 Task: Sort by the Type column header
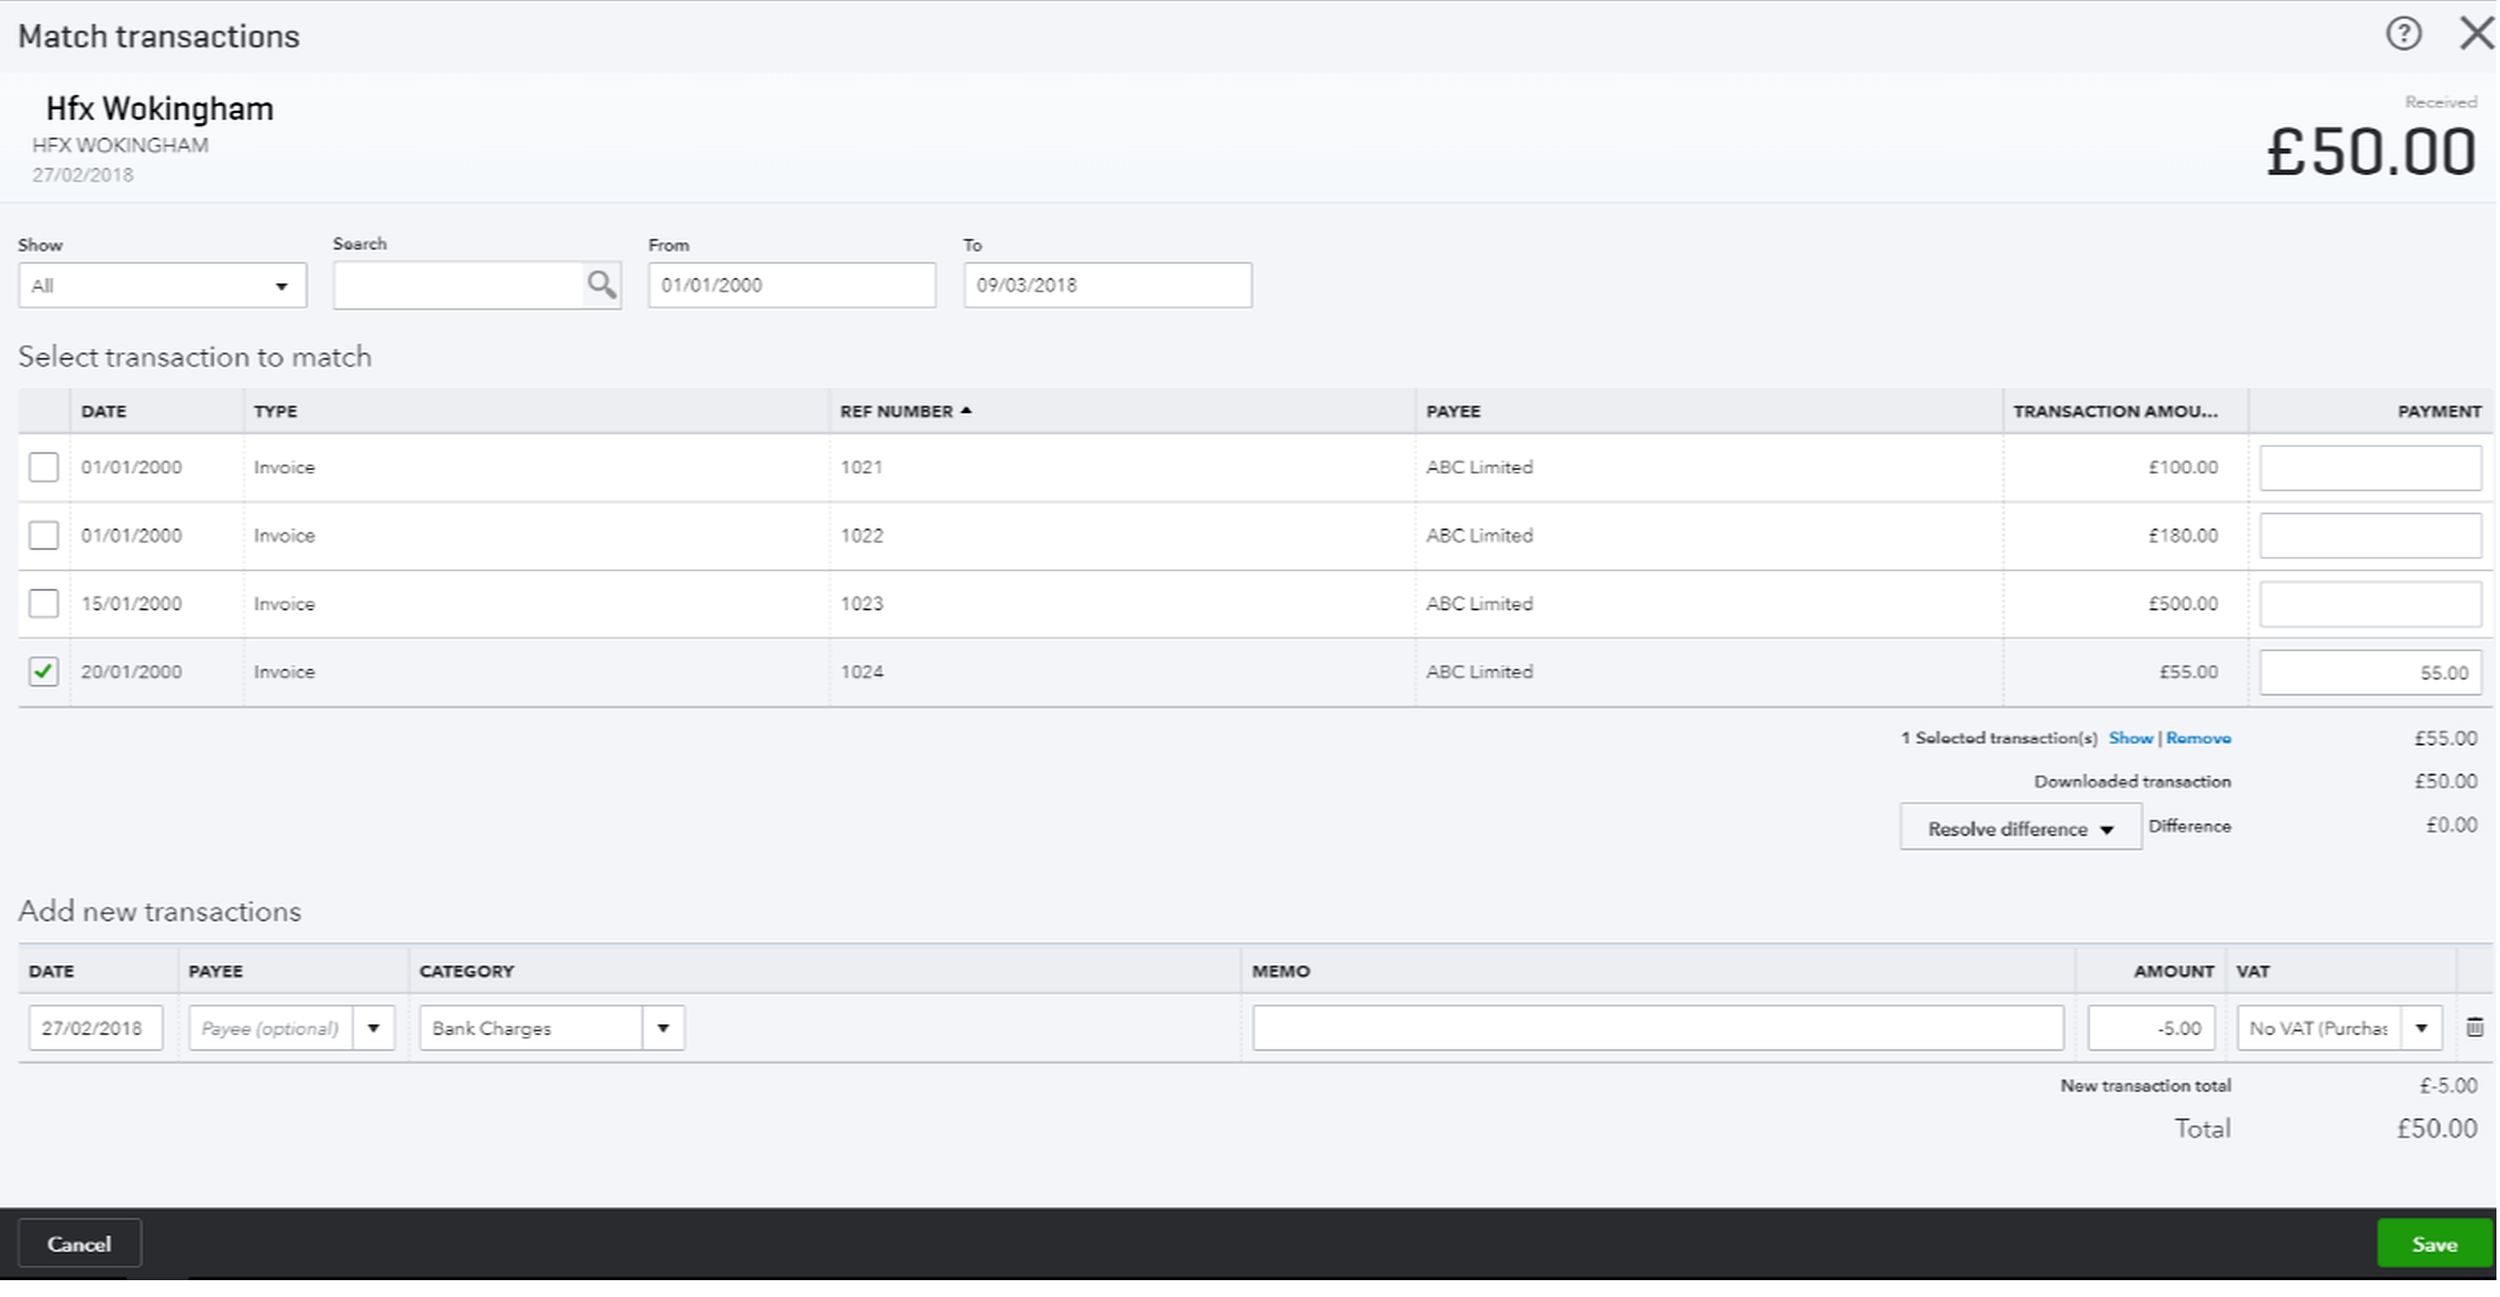coord(275,411)
